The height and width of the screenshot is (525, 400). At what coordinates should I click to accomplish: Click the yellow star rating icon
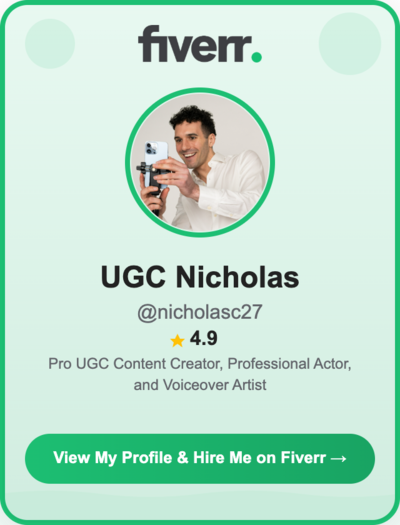coord(177,341)
